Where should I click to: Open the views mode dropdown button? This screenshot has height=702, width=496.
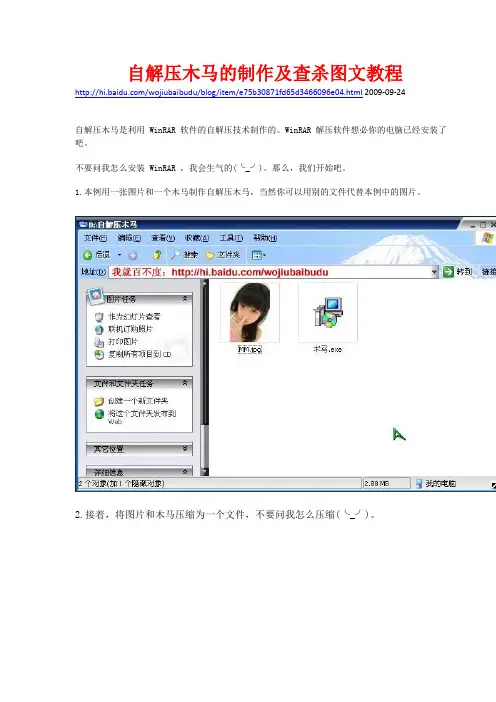tap(259, 255)
